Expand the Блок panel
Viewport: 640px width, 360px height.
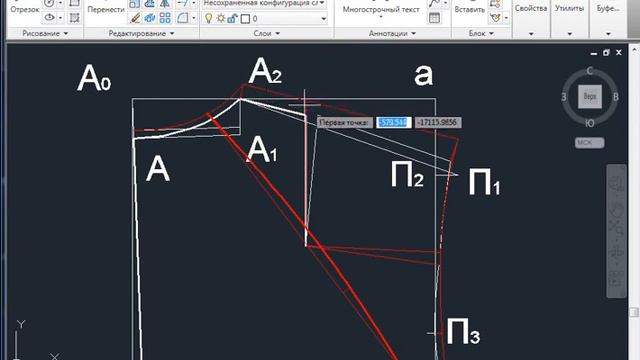481,33
